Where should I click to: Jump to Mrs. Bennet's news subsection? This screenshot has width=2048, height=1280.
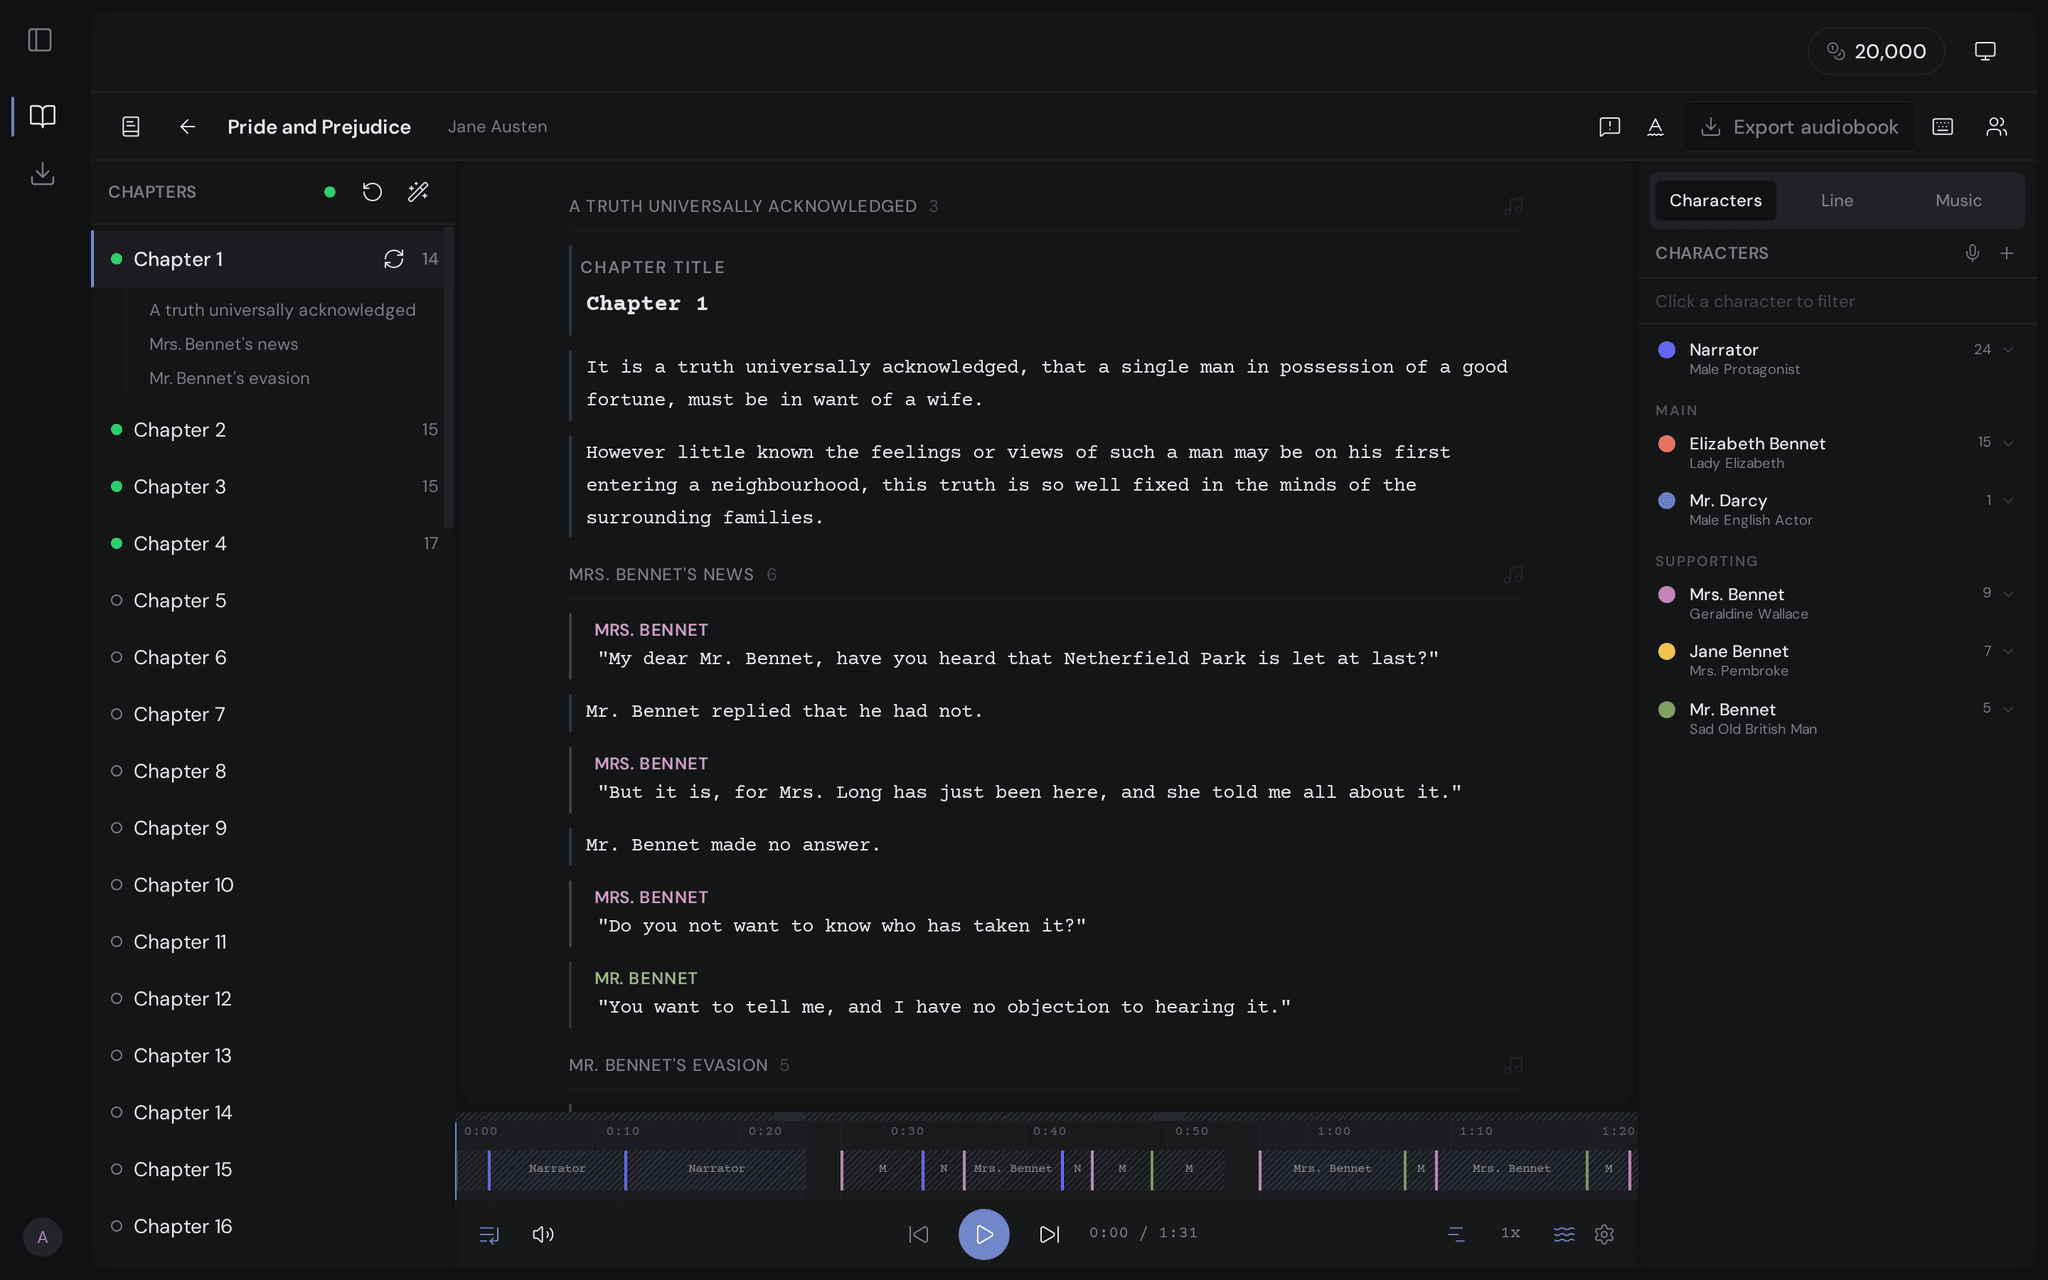click(223, 344)
